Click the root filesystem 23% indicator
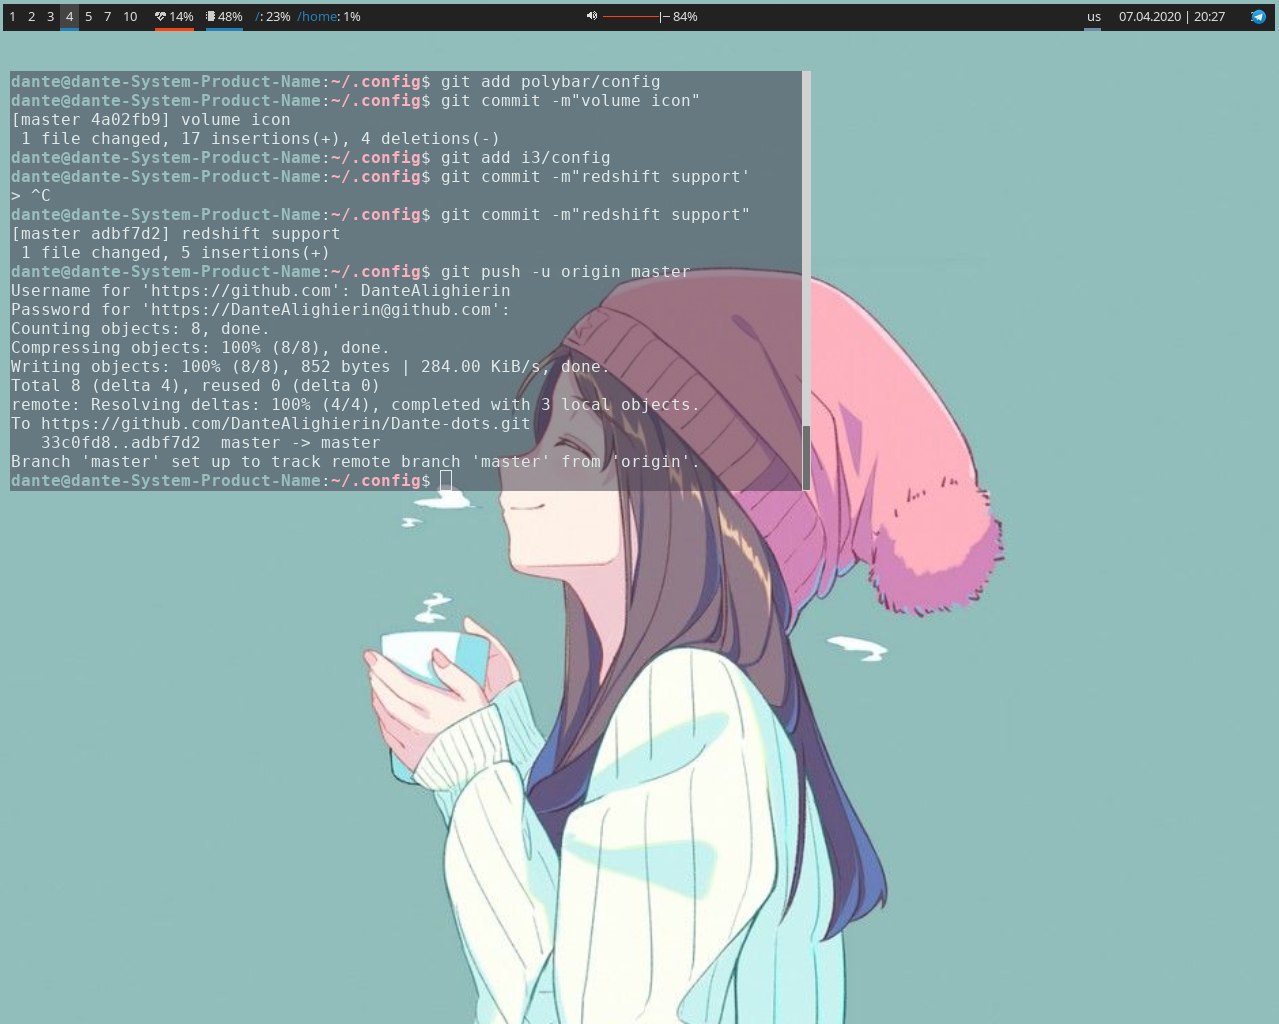The height and width of the screenshot is (1024, 1279). (273, 17)
